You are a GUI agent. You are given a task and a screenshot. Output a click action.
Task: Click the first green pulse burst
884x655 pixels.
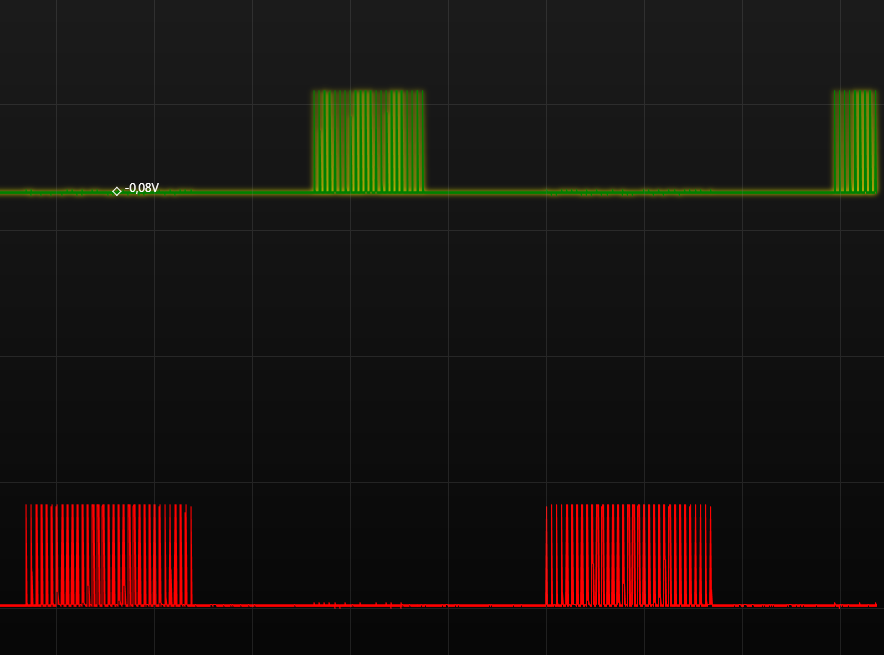[368, 141]
